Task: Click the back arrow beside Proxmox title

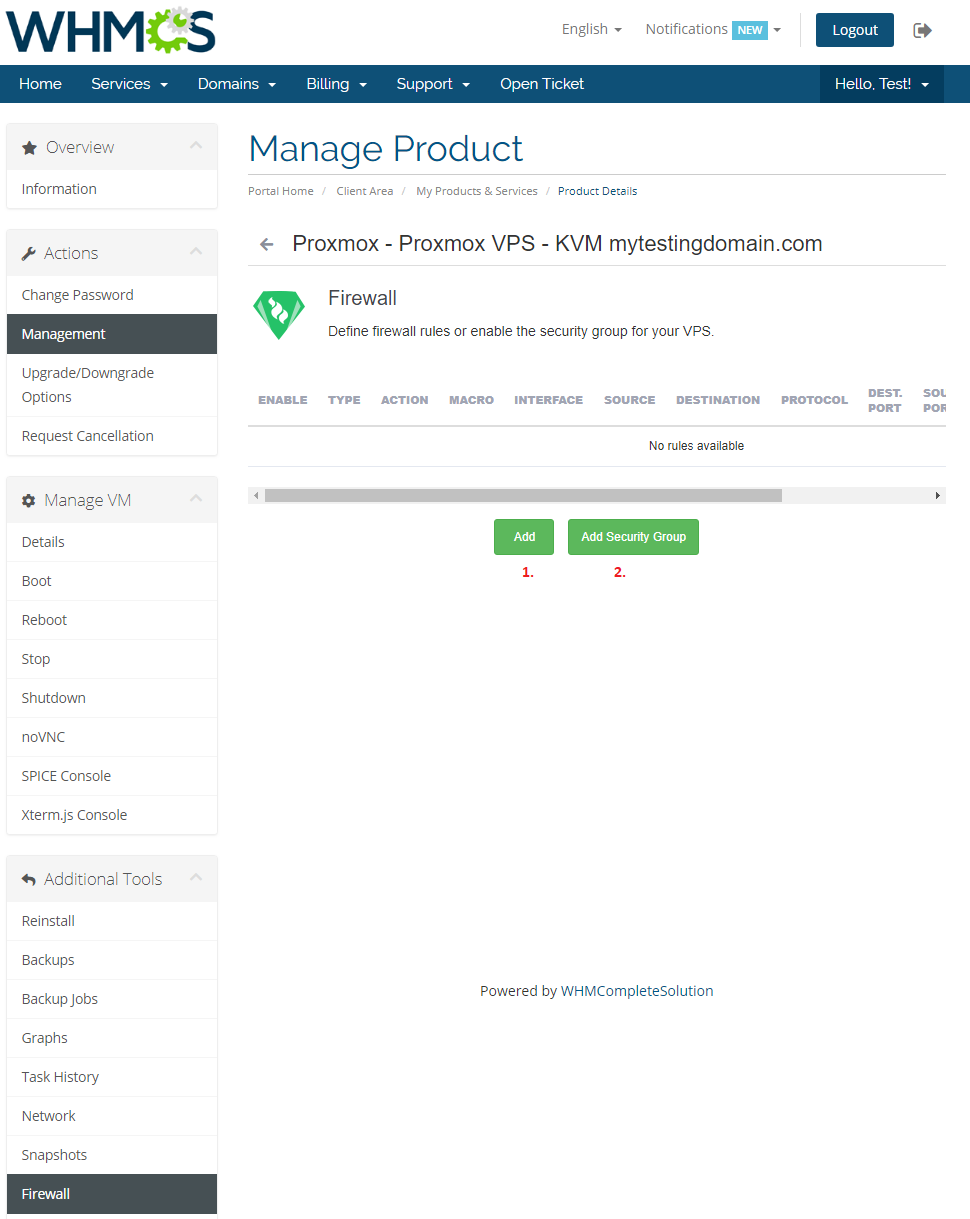Action: coord(266,244)
